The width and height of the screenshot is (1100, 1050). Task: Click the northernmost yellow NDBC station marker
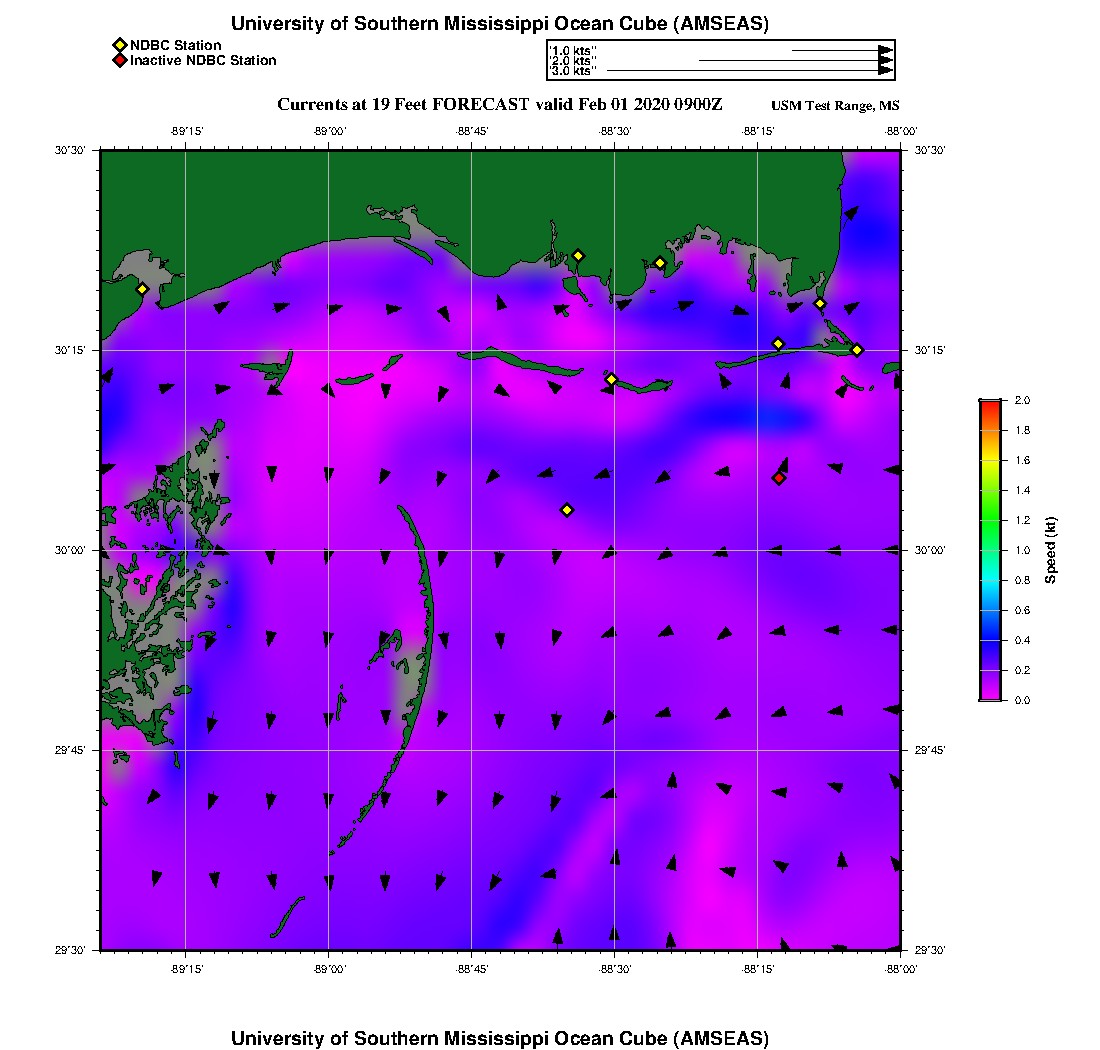(x=578, y=255)
